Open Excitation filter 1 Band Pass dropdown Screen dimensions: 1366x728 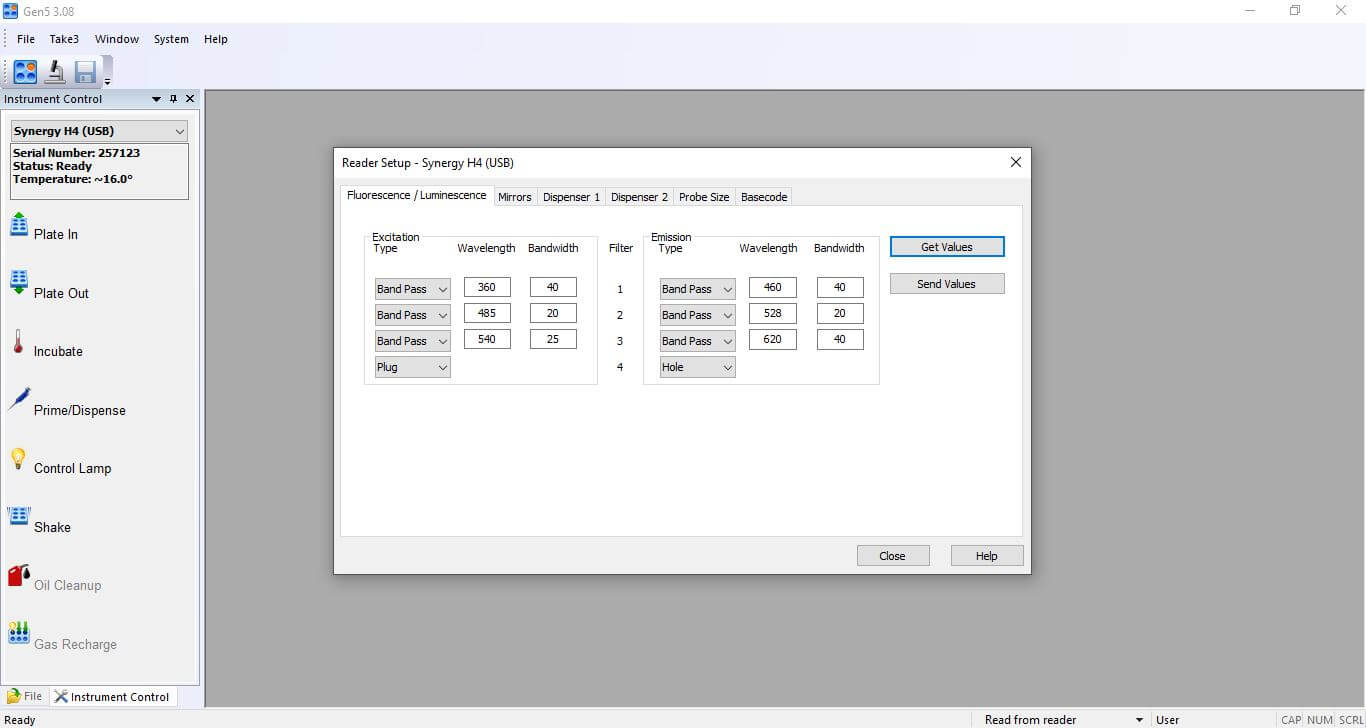(412, 289)
